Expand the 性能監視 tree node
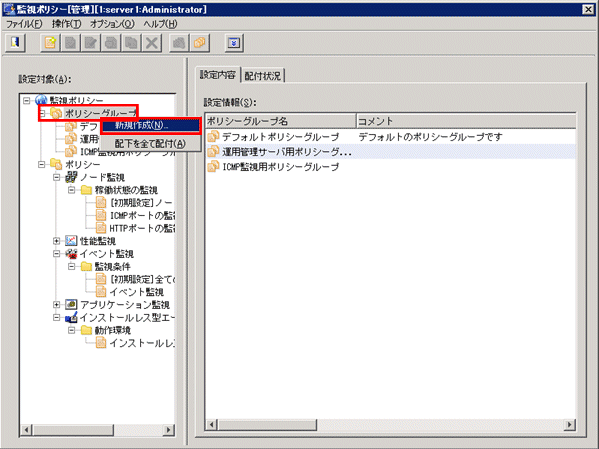The height and width of the screenshot is (449, 599). click(x=57, y=241)
